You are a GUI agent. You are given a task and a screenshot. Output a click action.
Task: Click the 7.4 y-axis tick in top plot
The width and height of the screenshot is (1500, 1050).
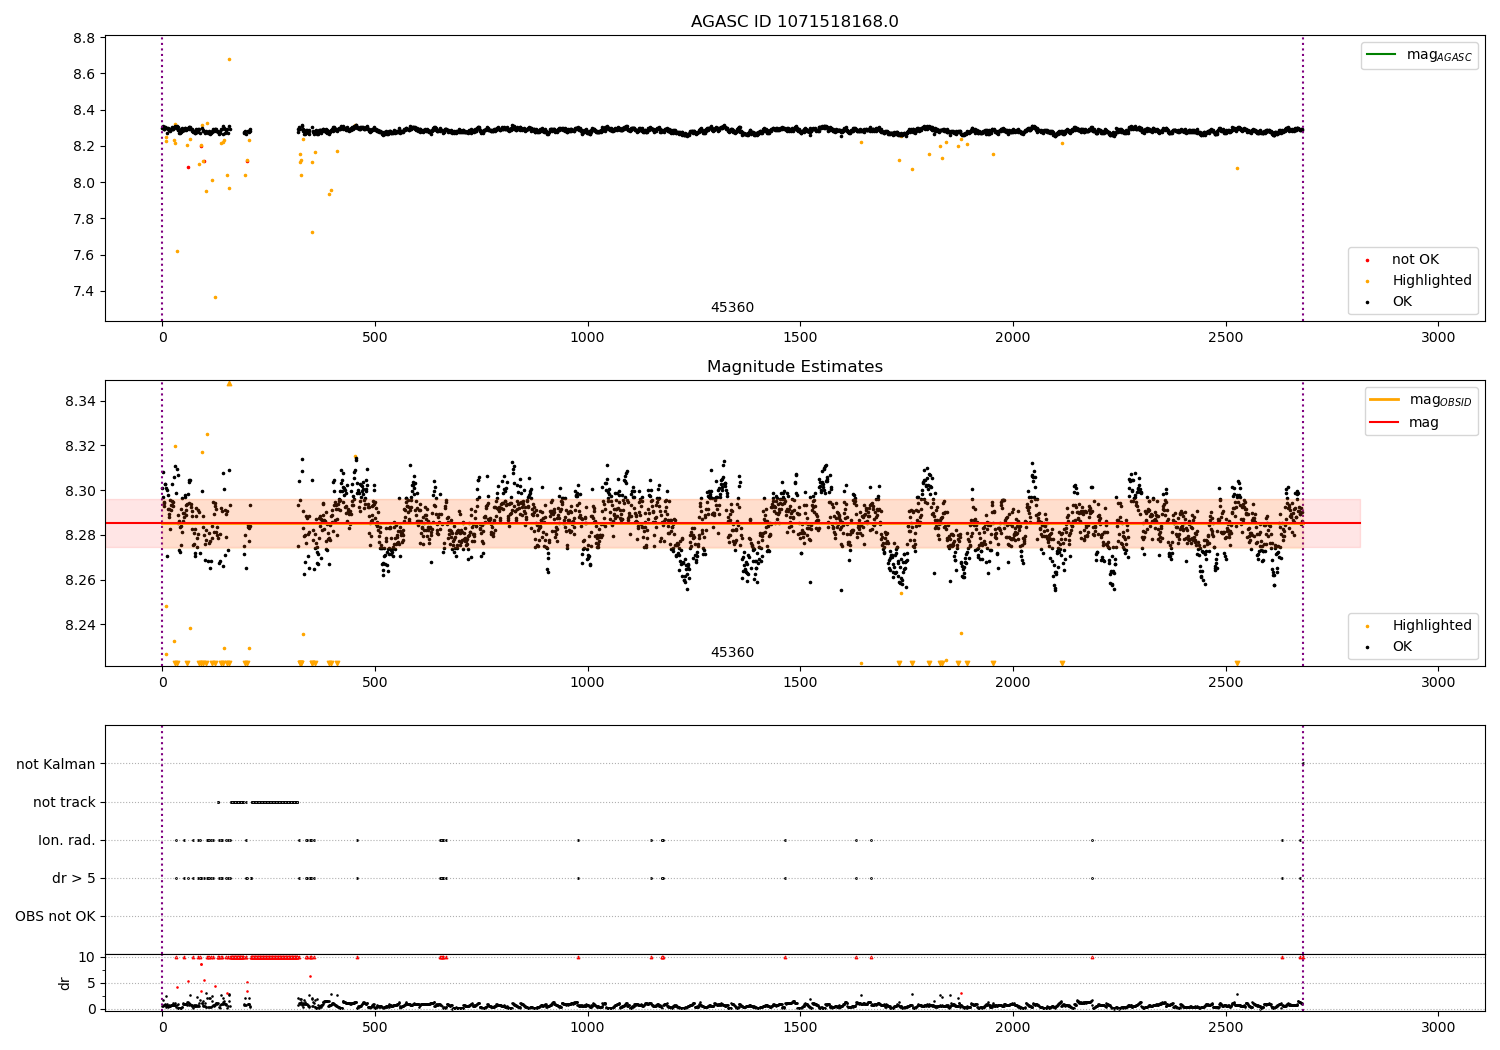point(85,292)
